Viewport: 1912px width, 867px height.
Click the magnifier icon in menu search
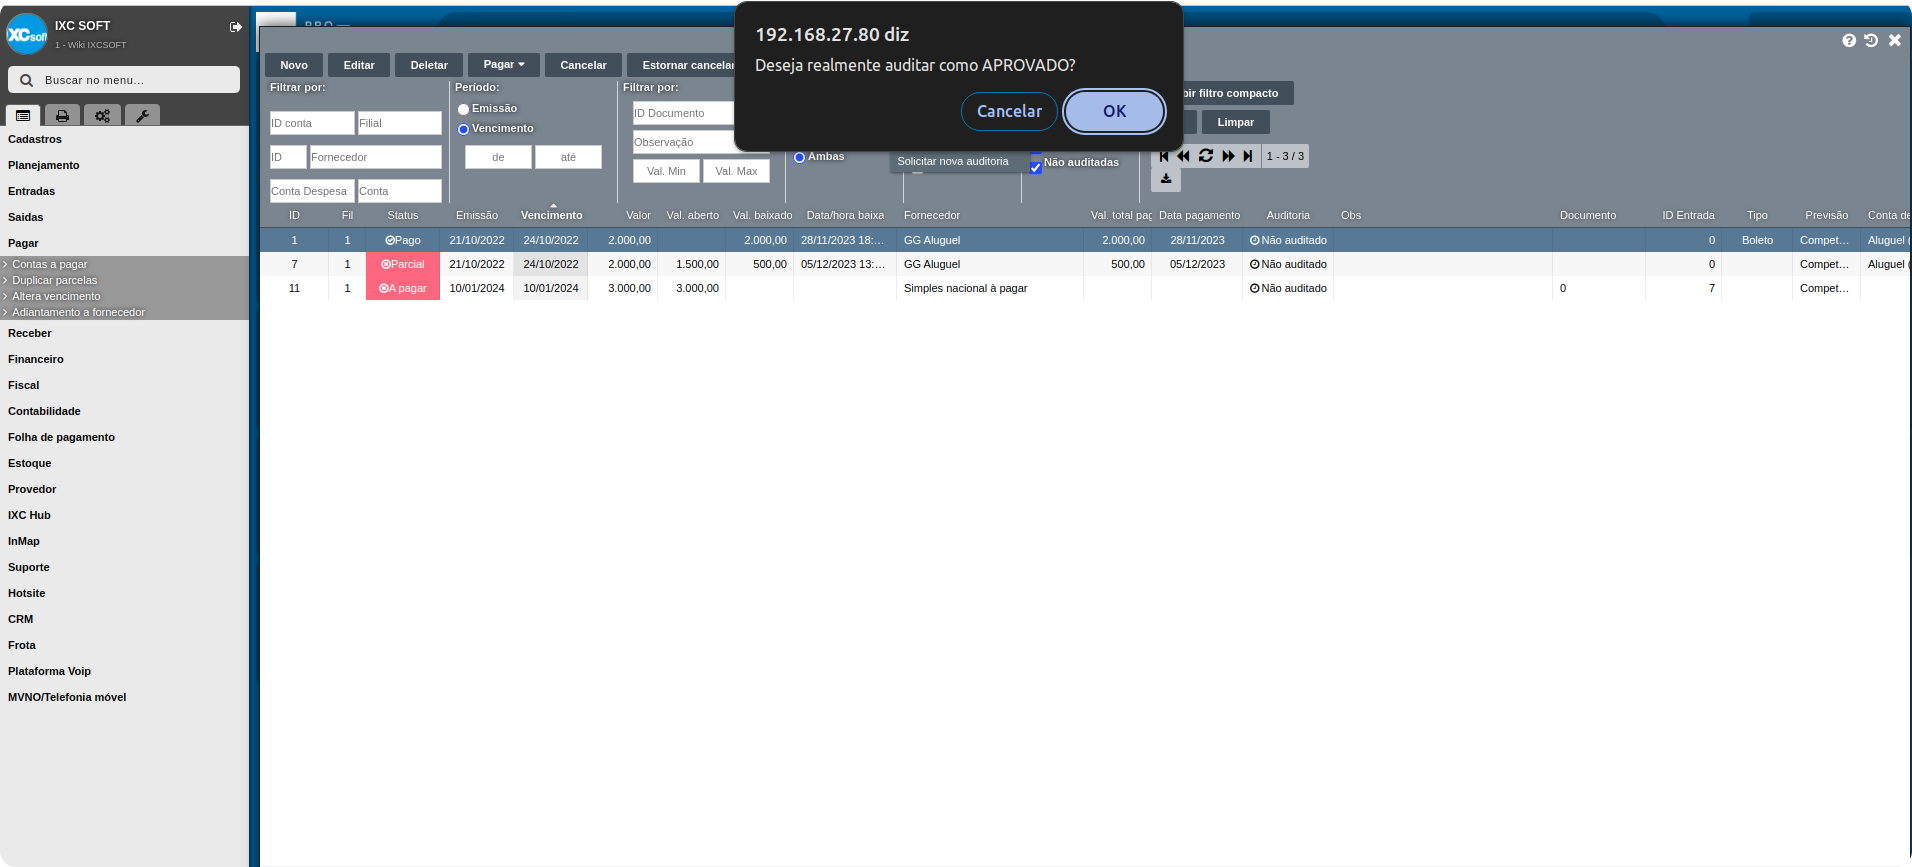pos(26,80)
